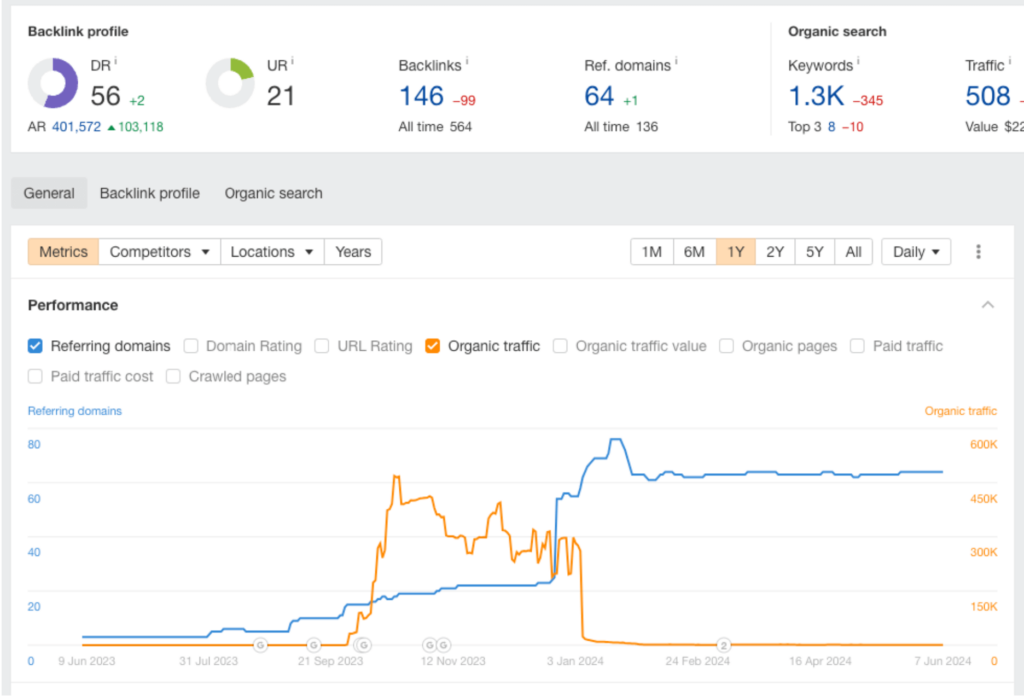This screenshot has height=696, width=1024.
Task: Open the three-dot options menu near Daily
Action: coord(978,251)
